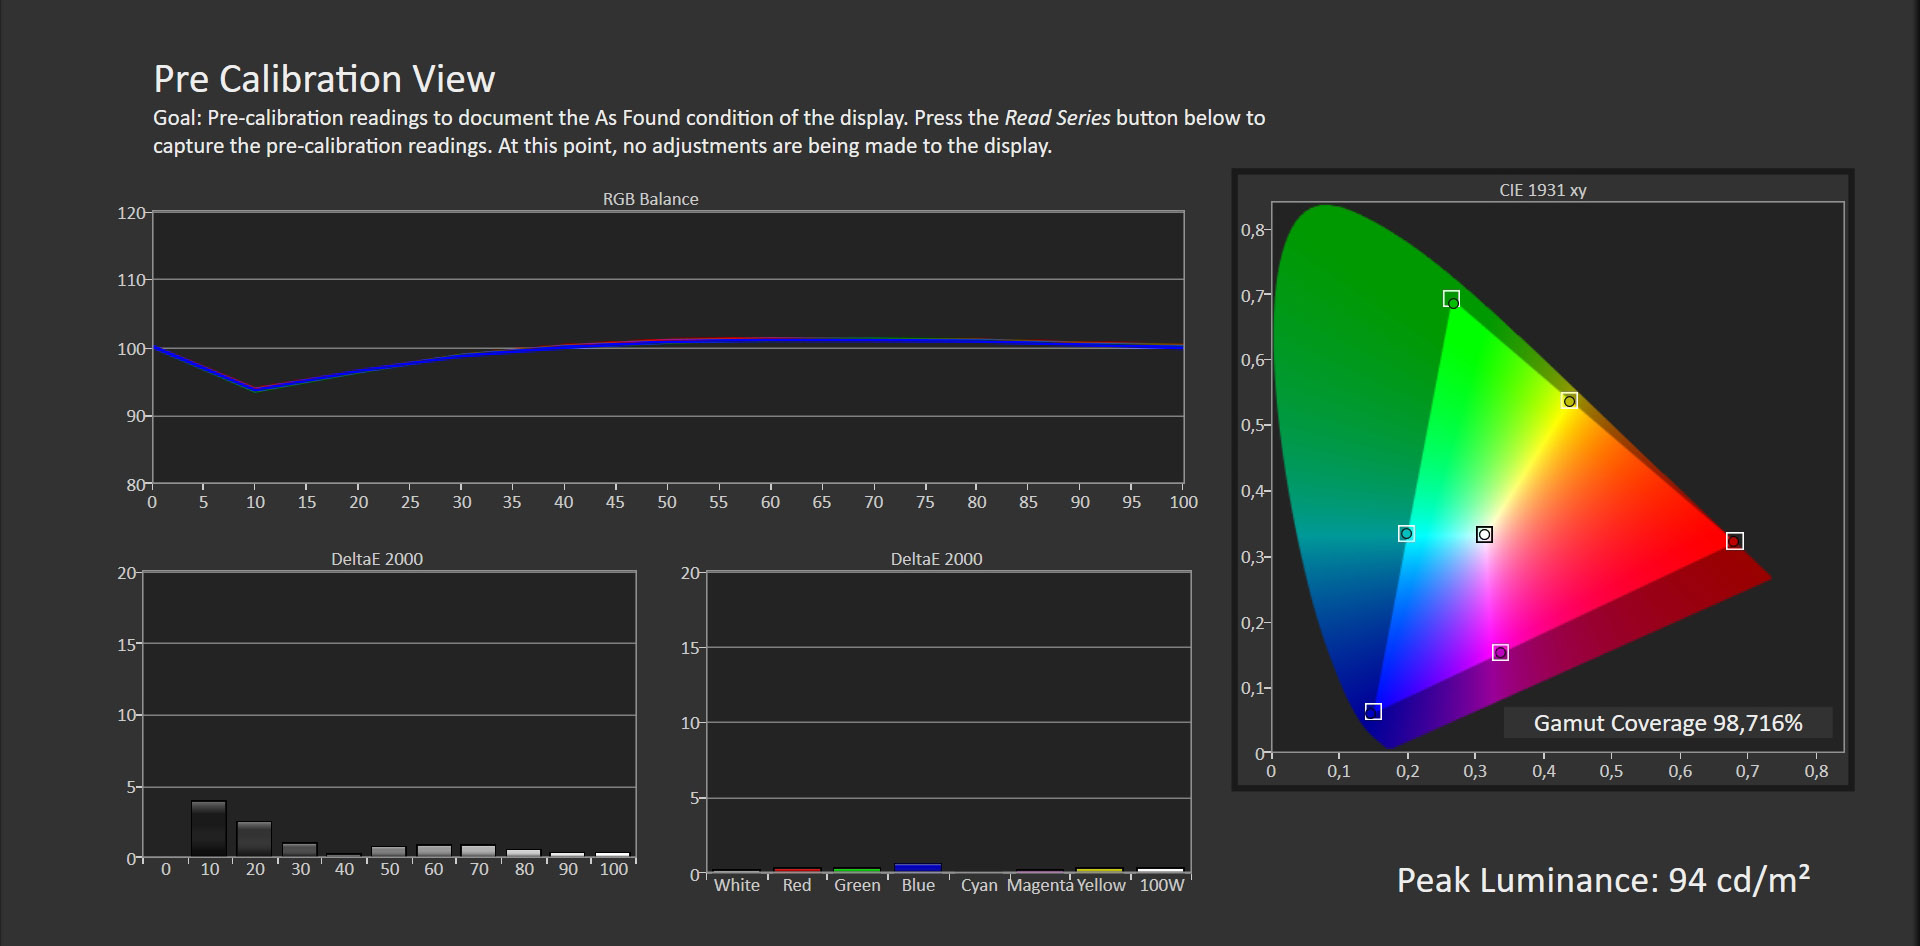Click the Yellow bar in color DeltaE chart

1099,870
